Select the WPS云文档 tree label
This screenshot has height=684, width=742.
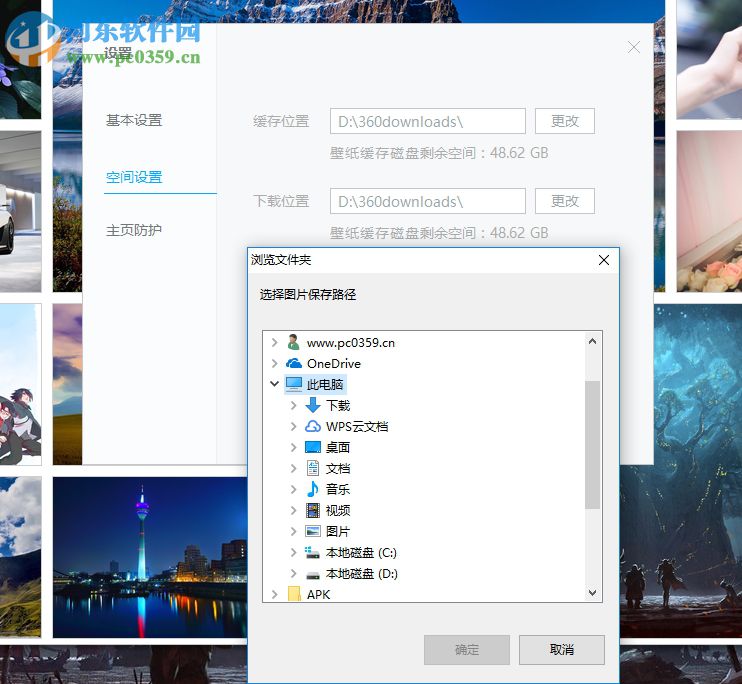357,426
